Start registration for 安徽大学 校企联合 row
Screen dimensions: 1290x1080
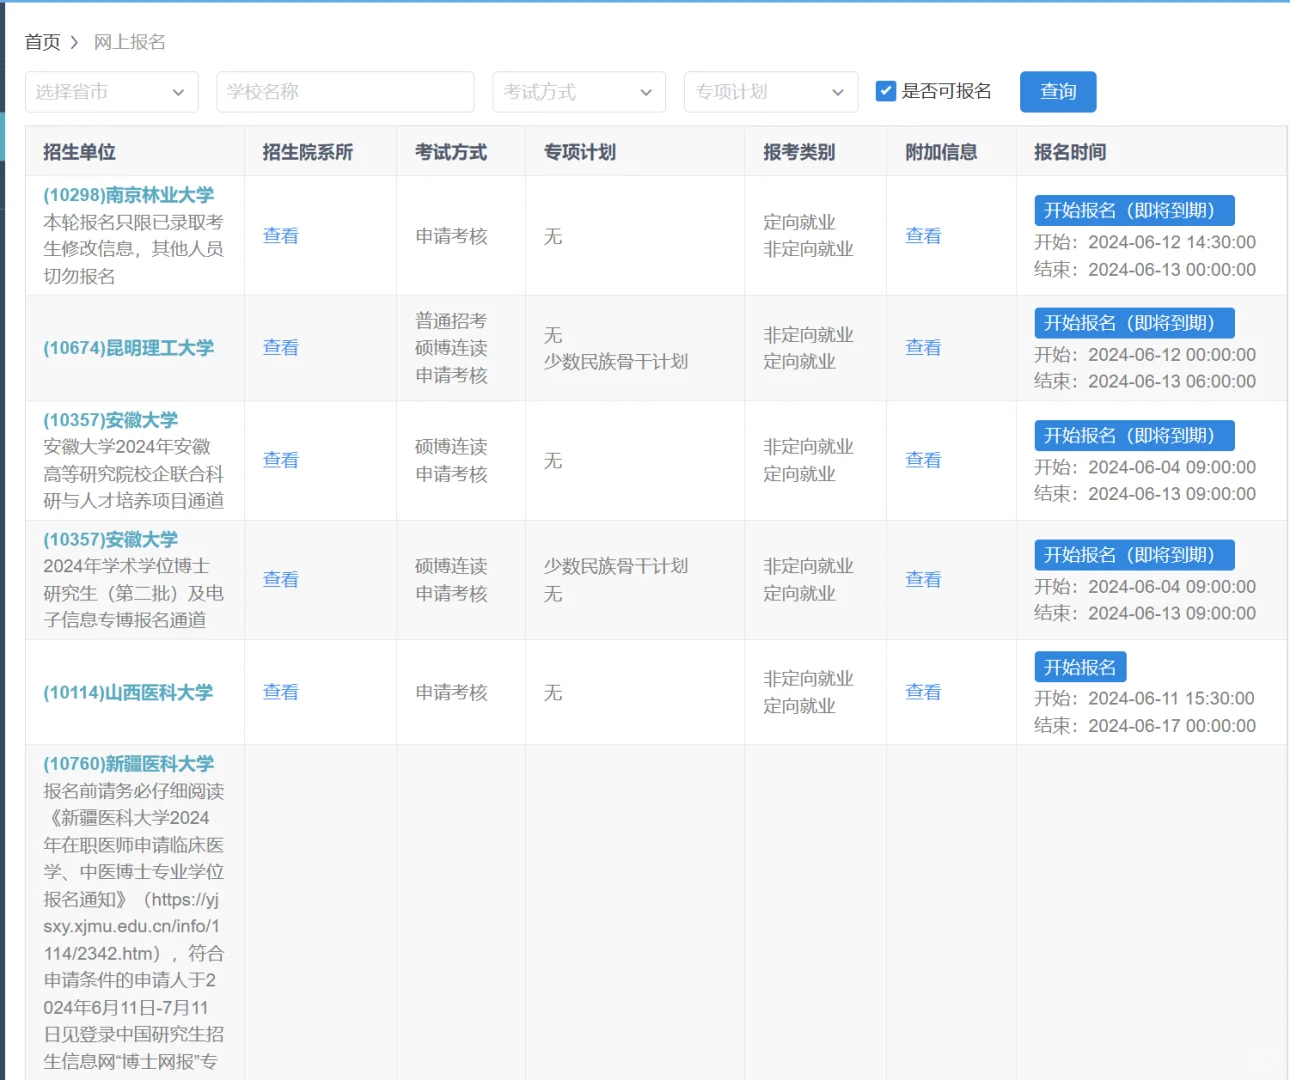(1134, 435)
